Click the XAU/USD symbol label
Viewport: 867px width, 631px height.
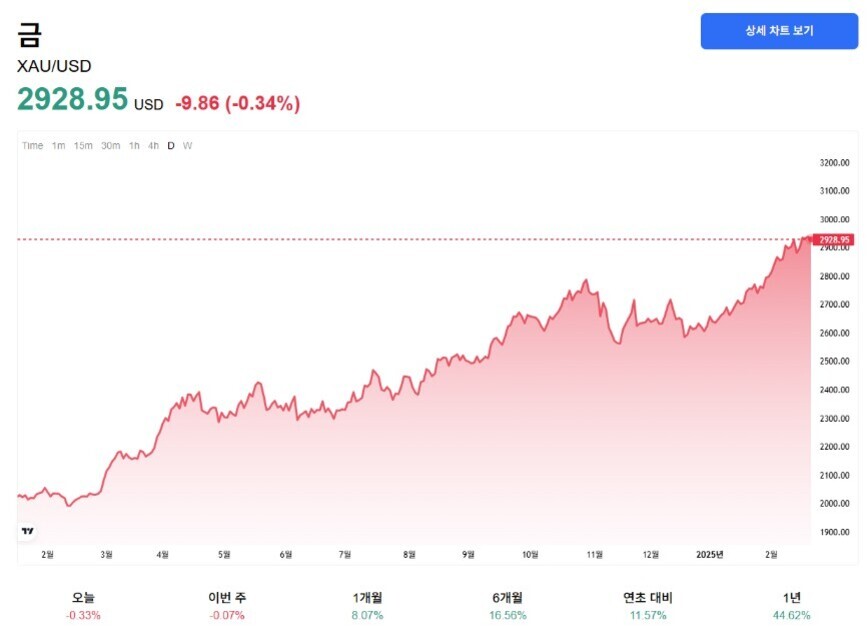[52, 67]
